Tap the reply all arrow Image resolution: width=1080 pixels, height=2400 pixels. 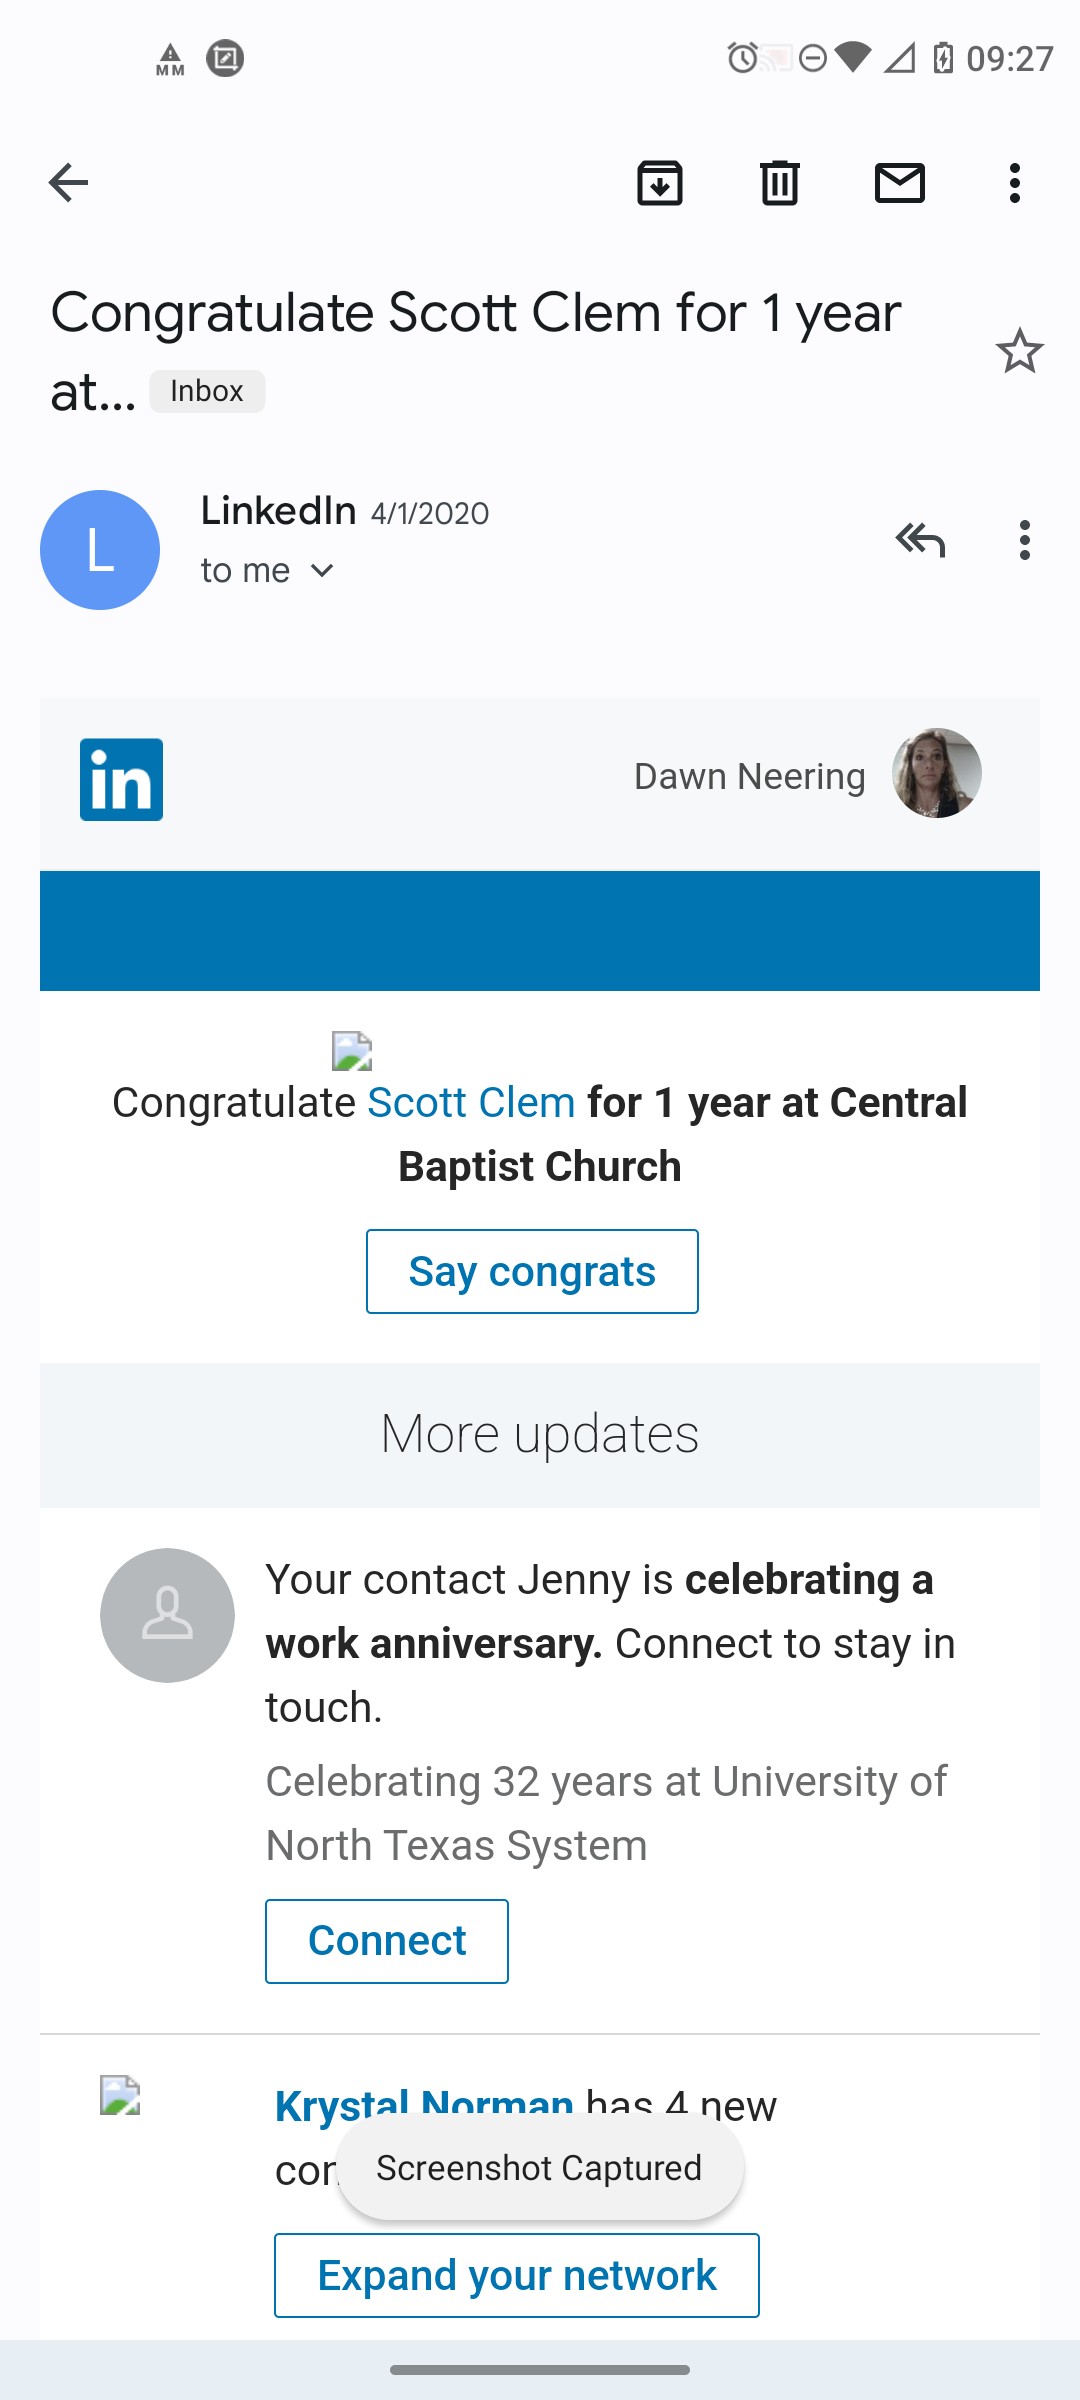click(920, 540)
